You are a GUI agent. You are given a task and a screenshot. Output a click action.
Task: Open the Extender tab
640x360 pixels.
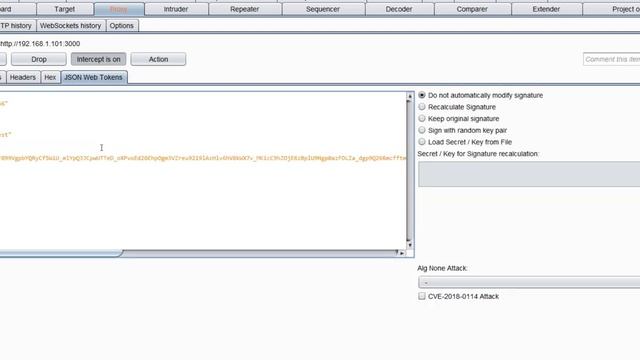point(546,9)
